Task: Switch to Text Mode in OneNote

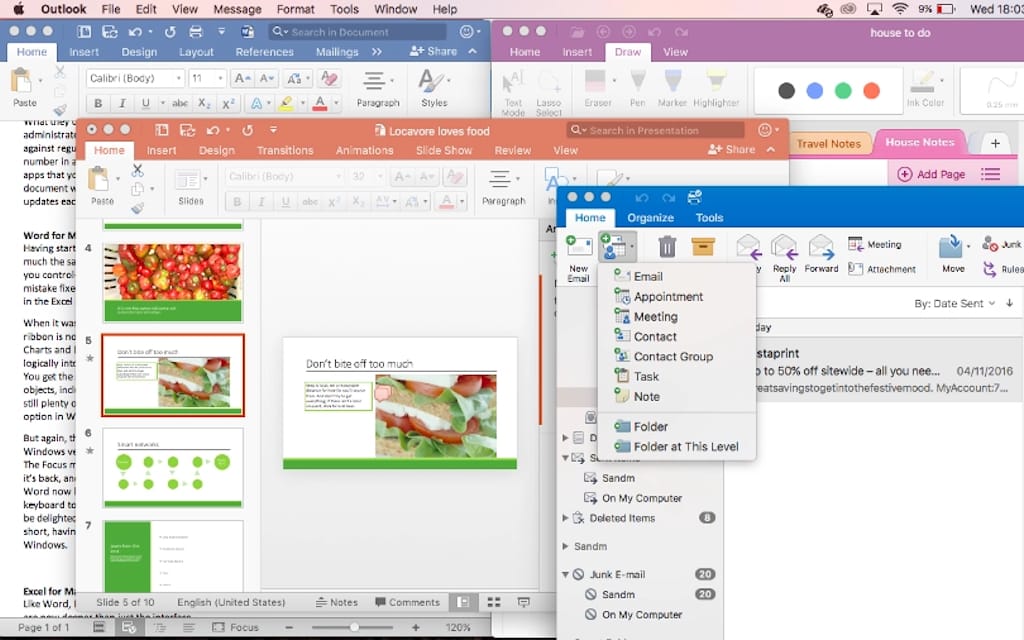Action: click(513, 91)
